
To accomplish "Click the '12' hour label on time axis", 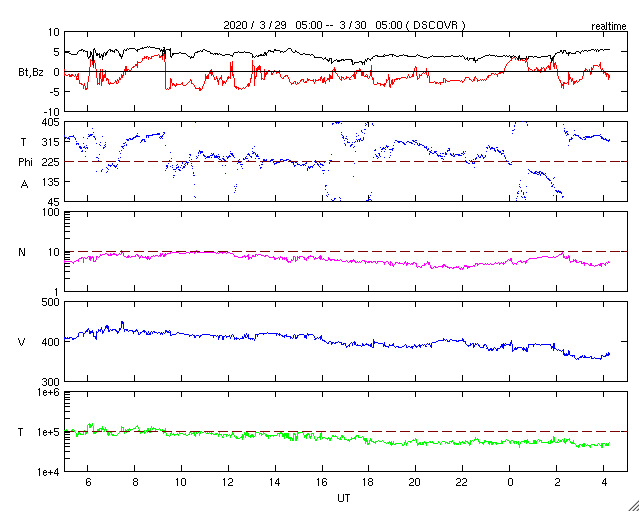I will [x=228, y=483].
